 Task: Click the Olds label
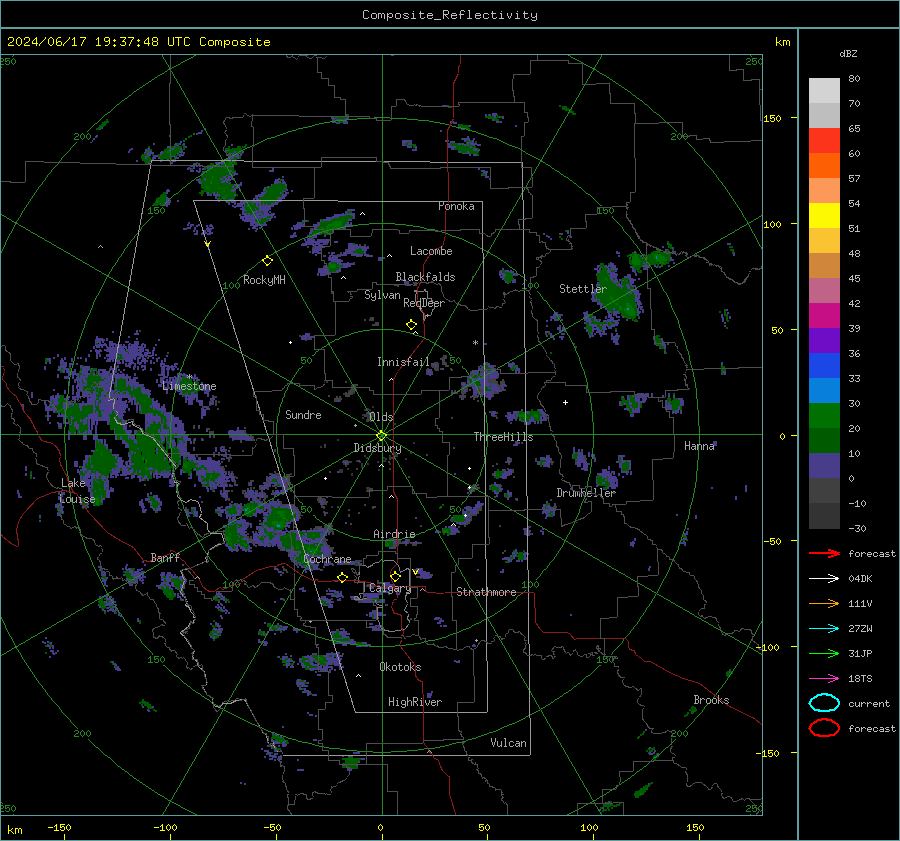(381, 417)
